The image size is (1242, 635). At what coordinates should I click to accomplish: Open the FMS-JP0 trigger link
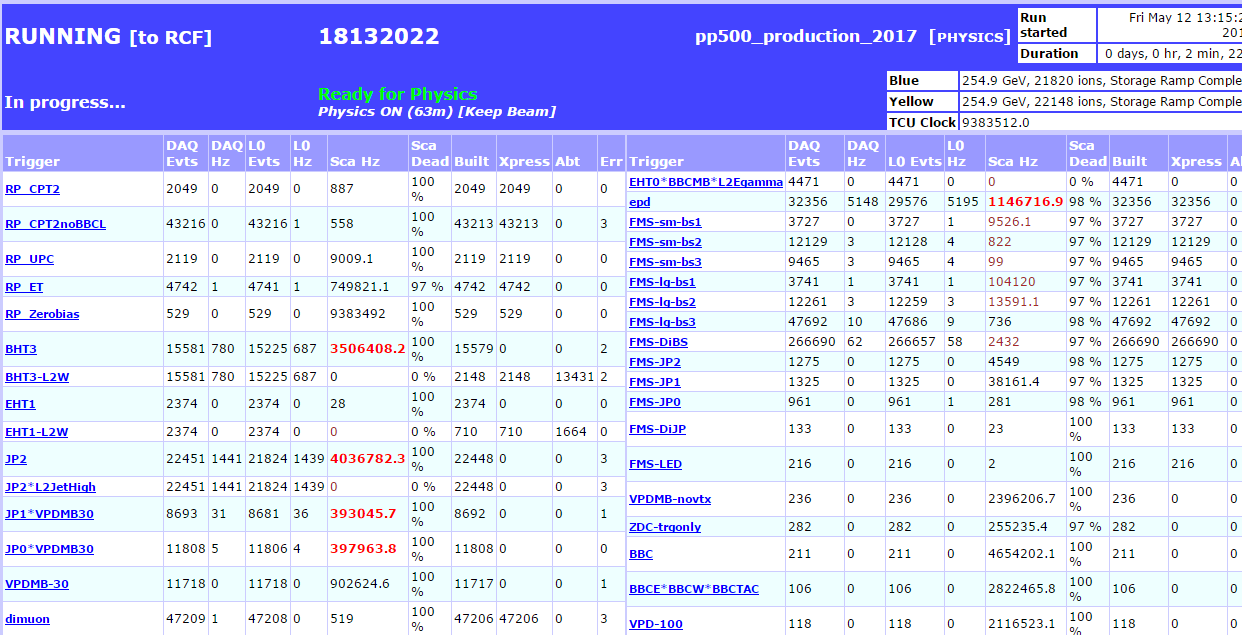(x=655, y=402)
